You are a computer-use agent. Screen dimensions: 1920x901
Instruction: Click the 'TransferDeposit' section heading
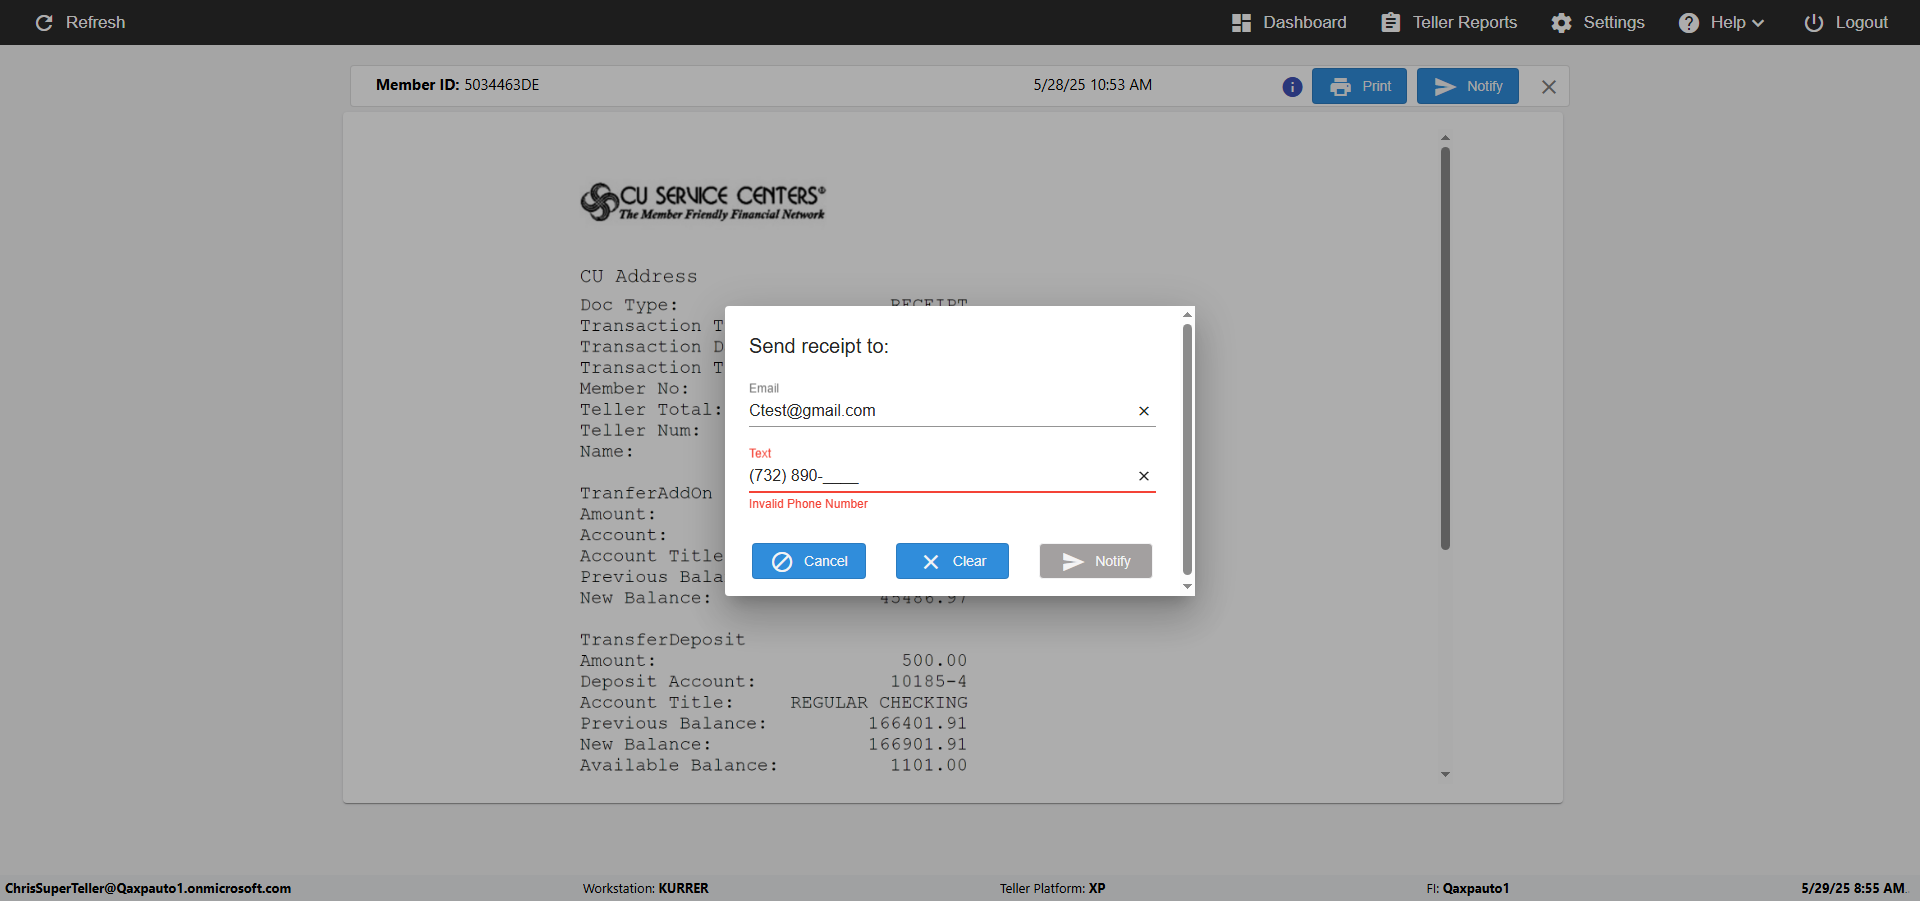[x=663, y=640]
